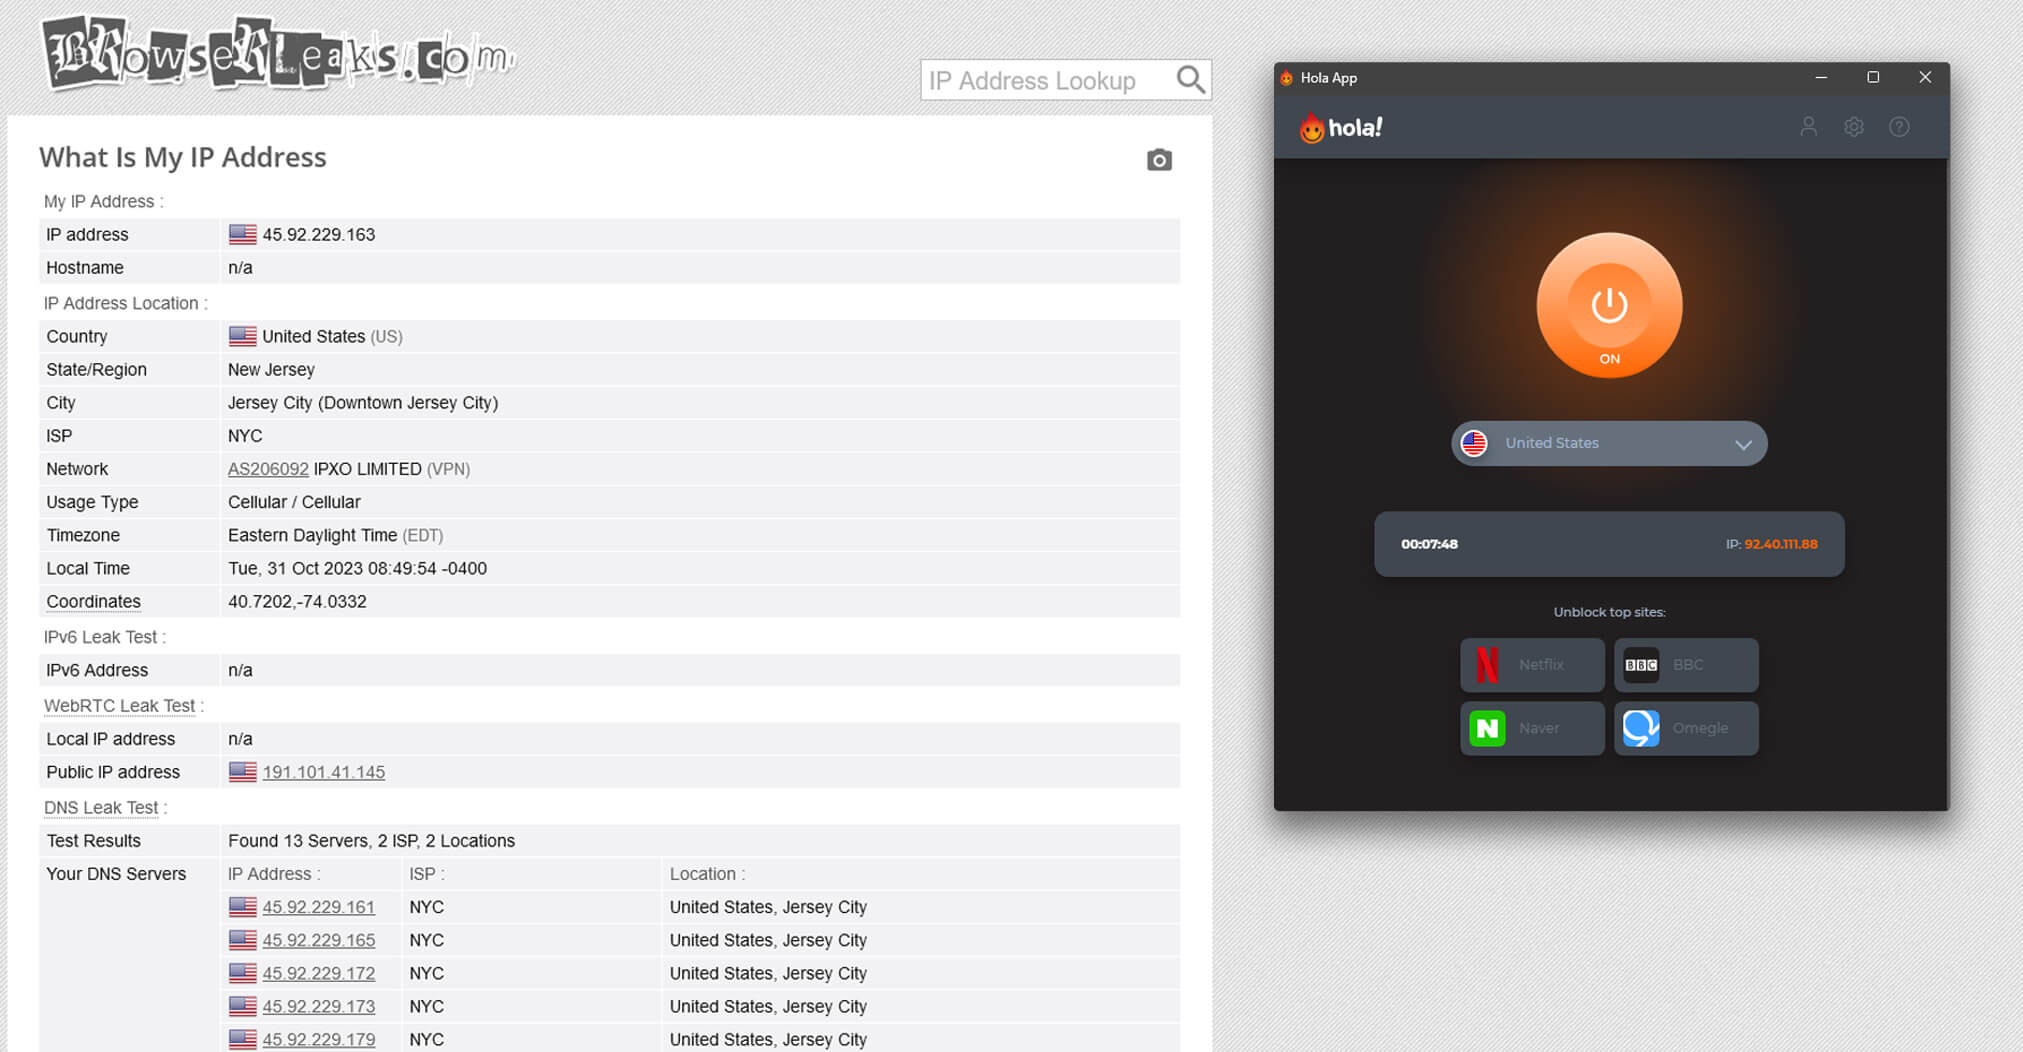Image resolution: width=2023 pixels, height=1052 pixels.
Task: Open DNS server 45.92.229.179 link
Action: tap(318, 1039)
